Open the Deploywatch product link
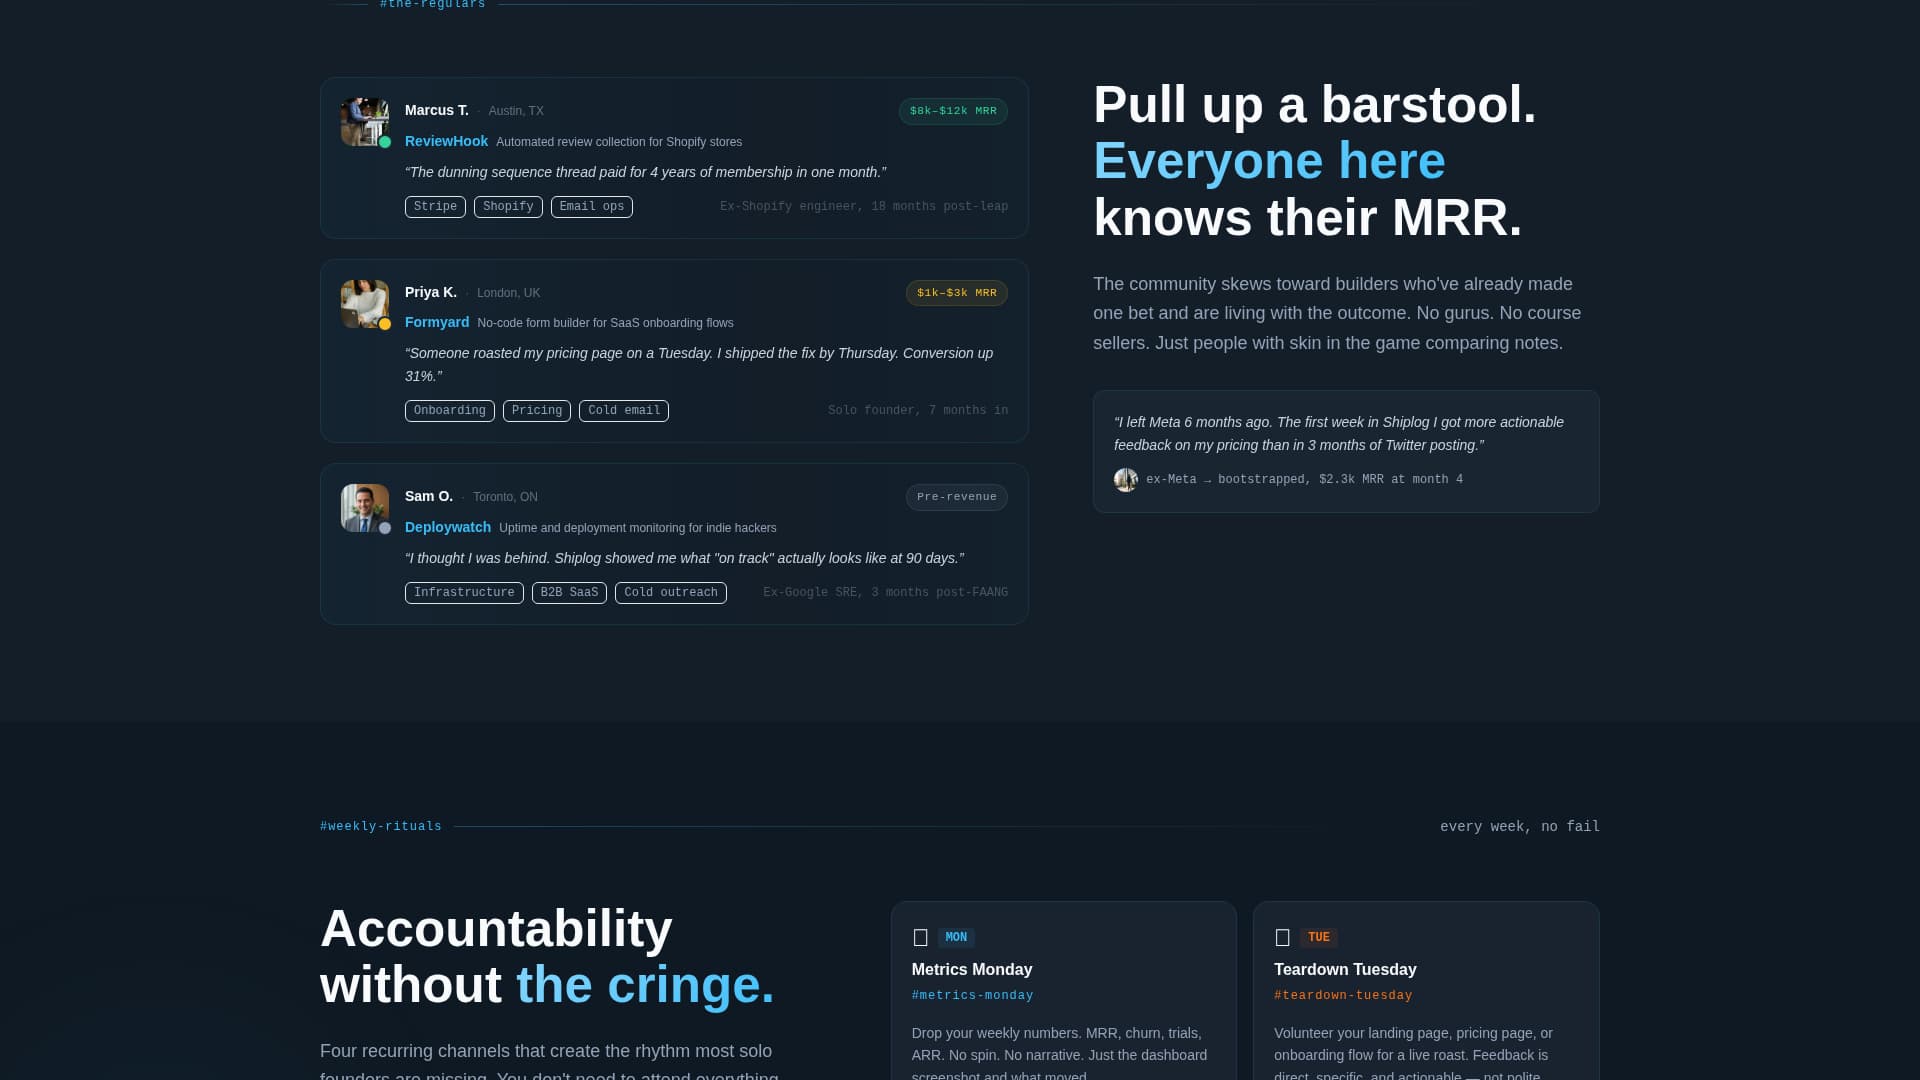This screenshot has height=1080, width=1920. tap(448, 527)
